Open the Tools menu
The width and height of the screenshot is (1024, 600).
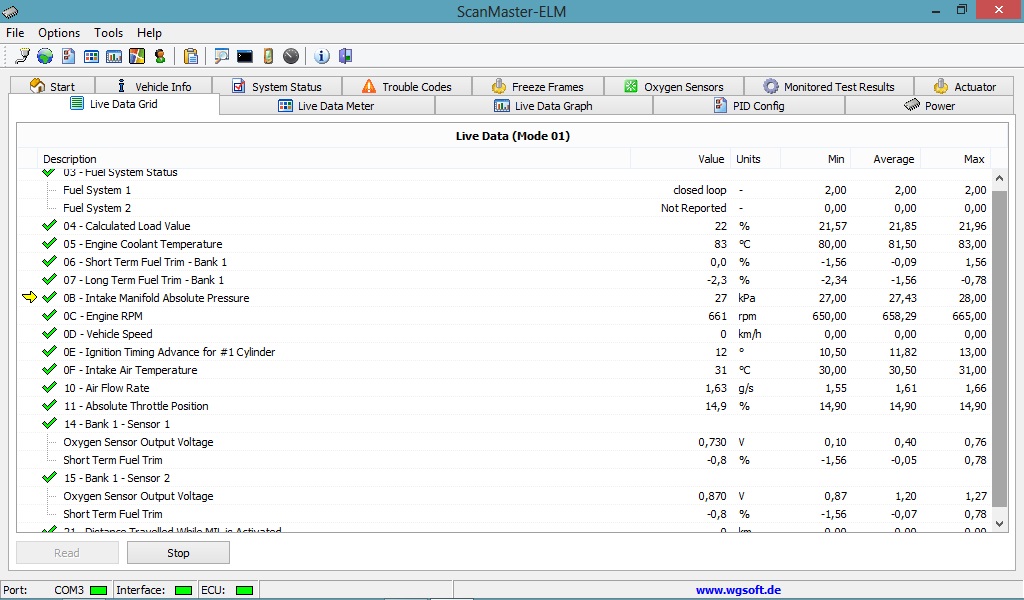(x=108, y=33)
